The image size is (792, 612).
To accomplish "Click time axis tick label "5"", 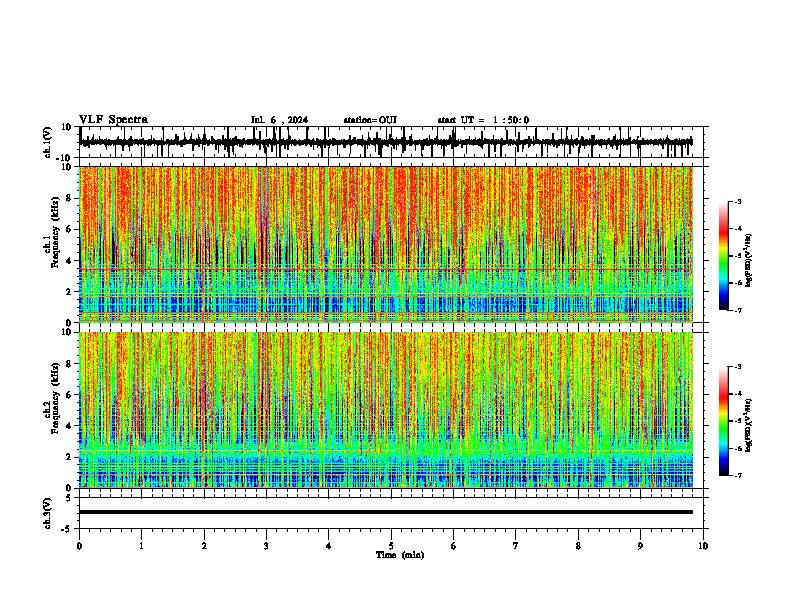I will click(391, 546).
